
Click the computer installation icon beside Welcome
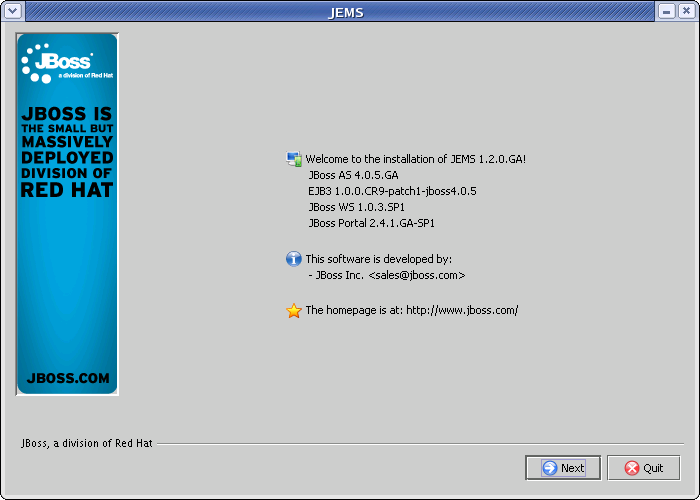[x=293, y=159]
